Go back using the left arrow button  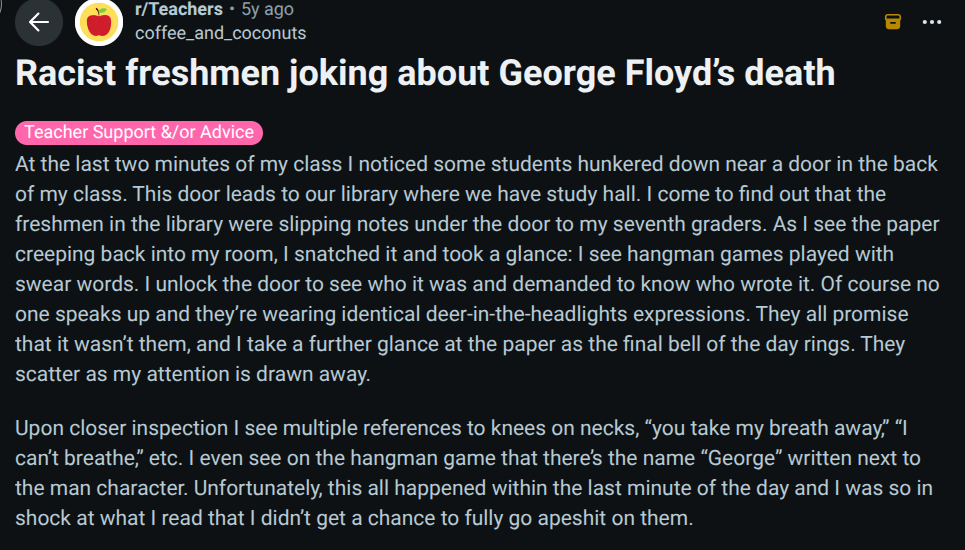(x=38, y=21)
